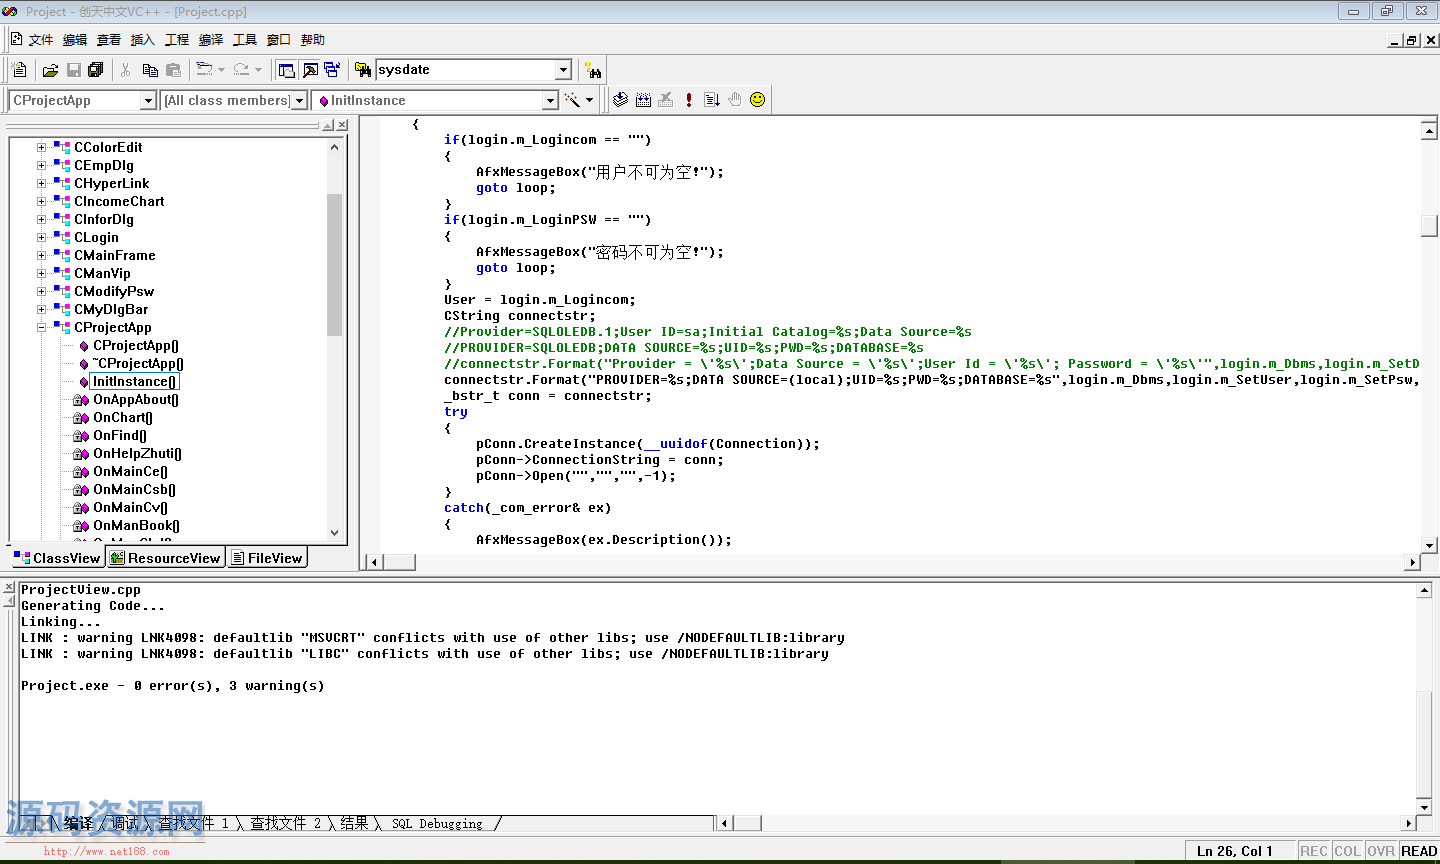Viewport: 1440px width, 864px height.
Task: Select CModifyPsw class in tree
Action: click(114, 291)
